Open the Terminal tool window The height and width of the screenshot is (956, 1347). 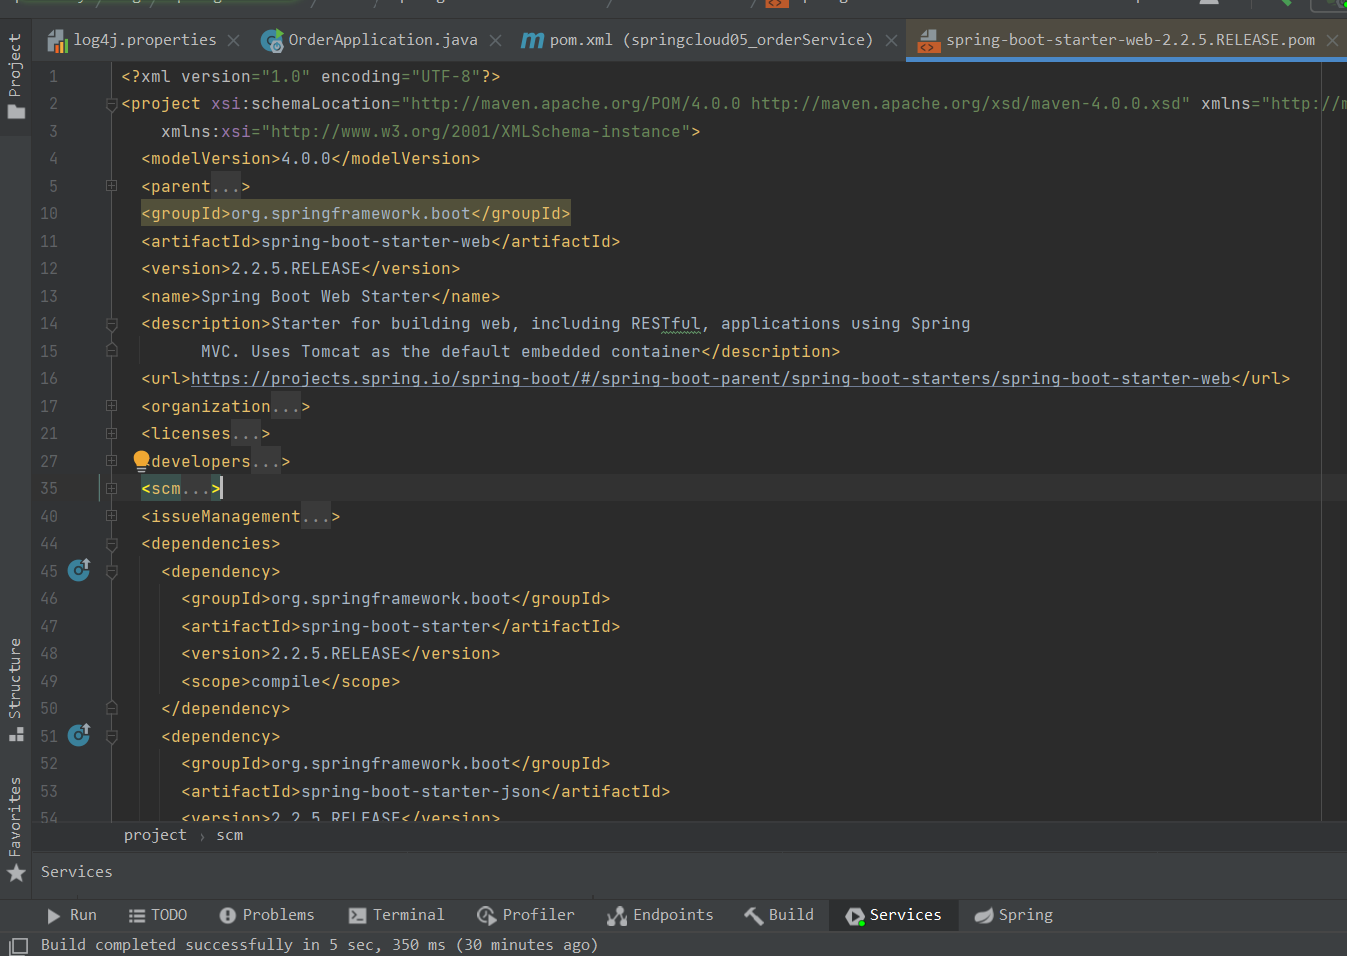pos(396,915)
